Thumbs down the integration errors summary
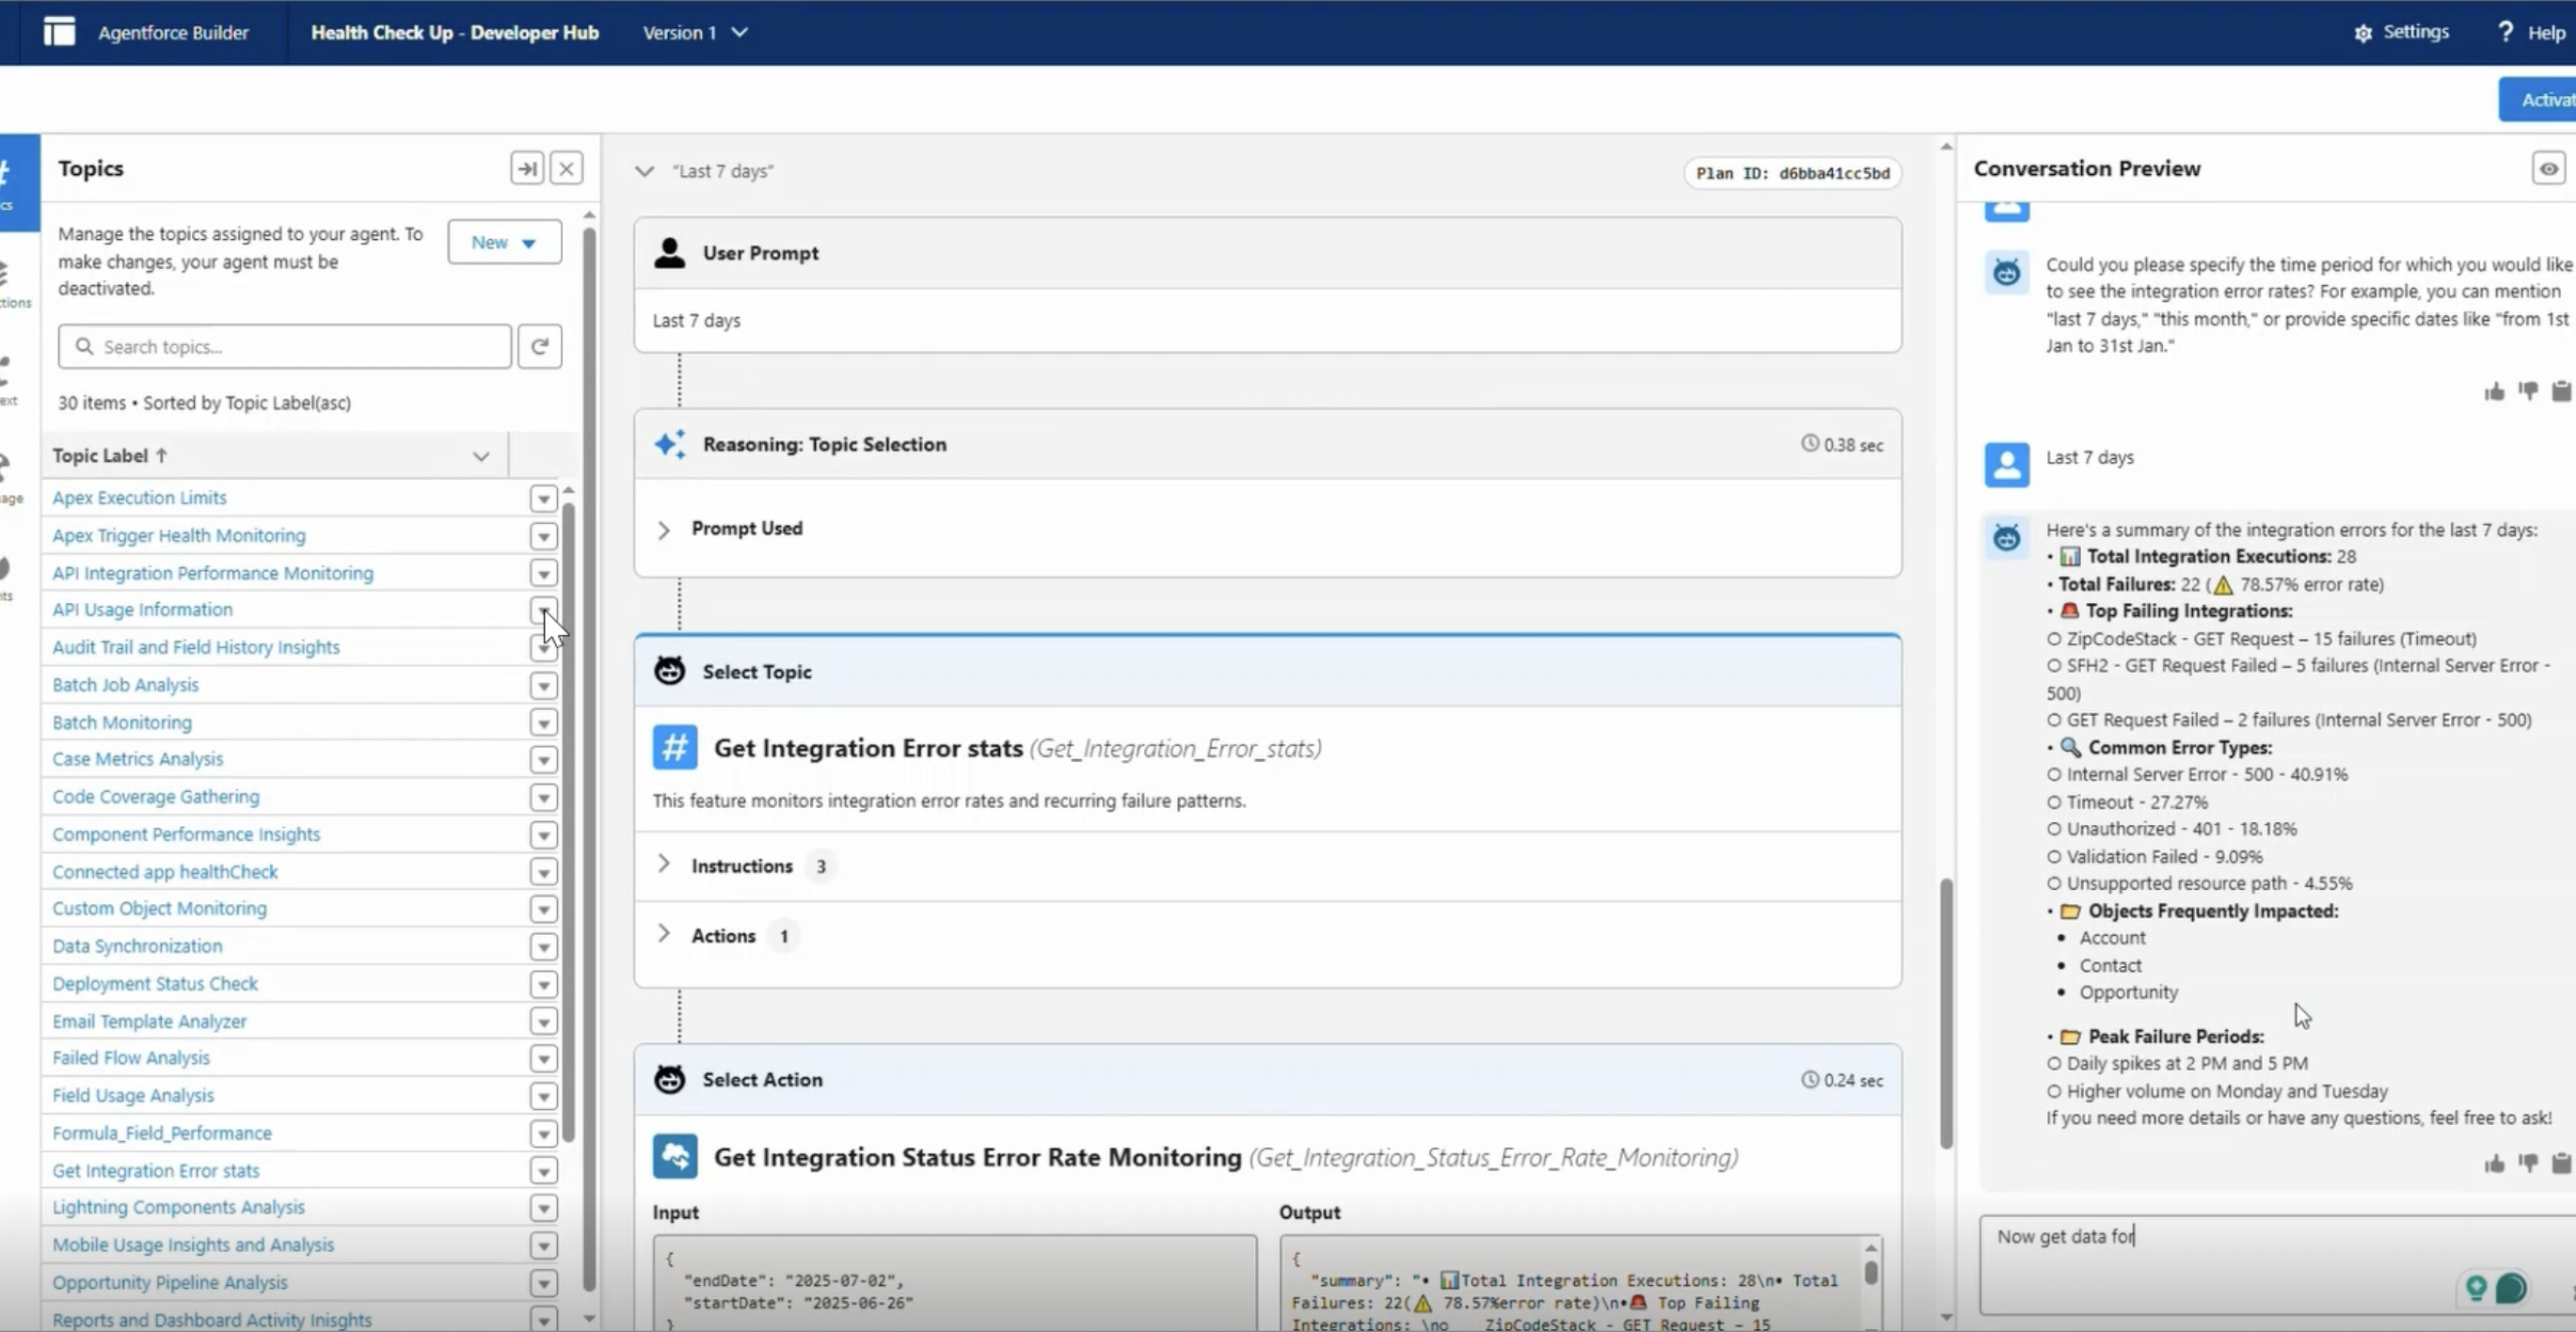Viewport: 2576px width, 1332px height. click(x=2528, y=1163)
